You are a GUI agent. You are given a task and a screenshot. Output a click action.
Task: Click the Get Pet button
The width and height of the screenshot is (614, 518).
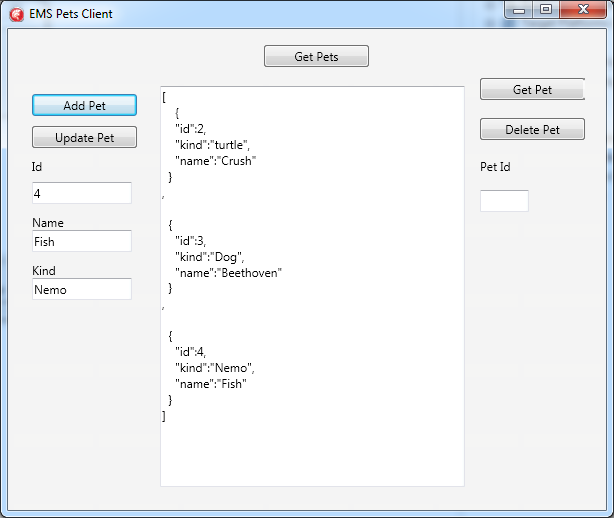(x=532, y=89)
